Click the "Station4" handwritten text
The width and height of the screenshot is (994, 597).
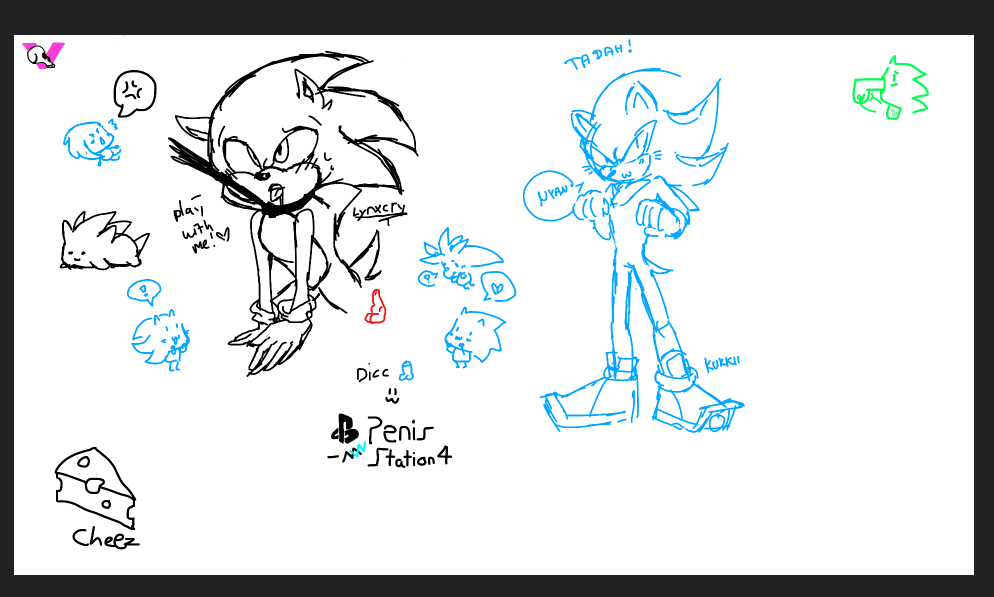click(x=410, y=457)
